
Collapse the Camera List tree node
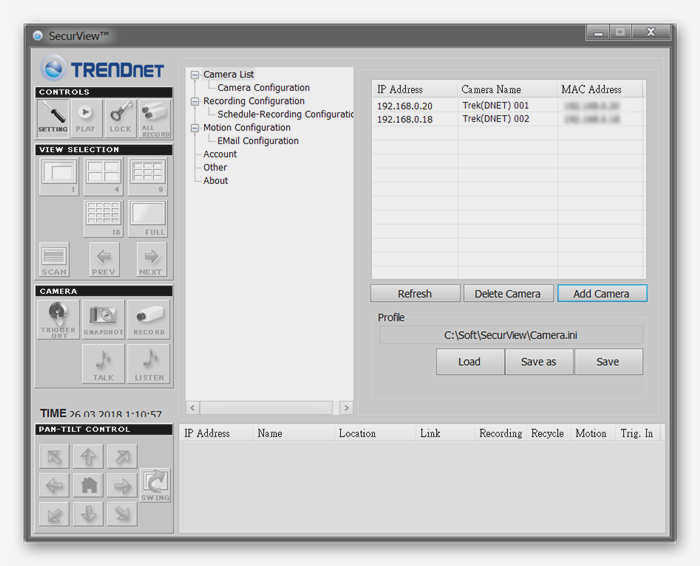pos(195,75)
